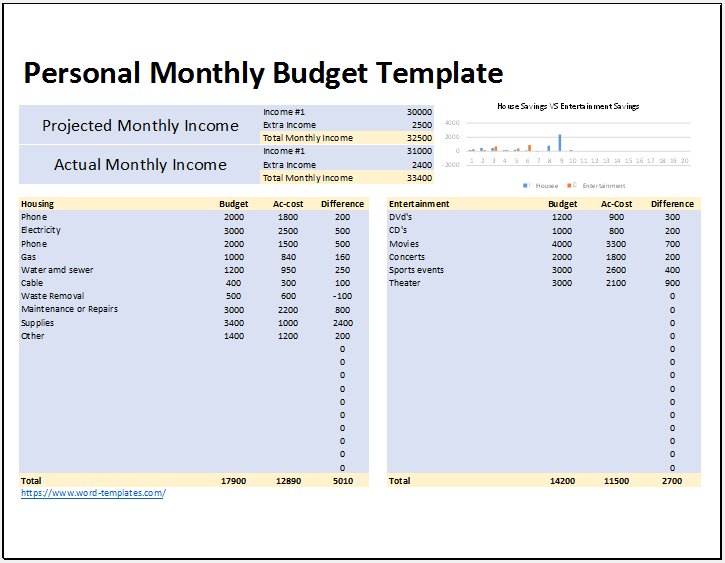Click the Actual Monthly Income label
The height and width of the screenshot is (563, 725).
140,165
